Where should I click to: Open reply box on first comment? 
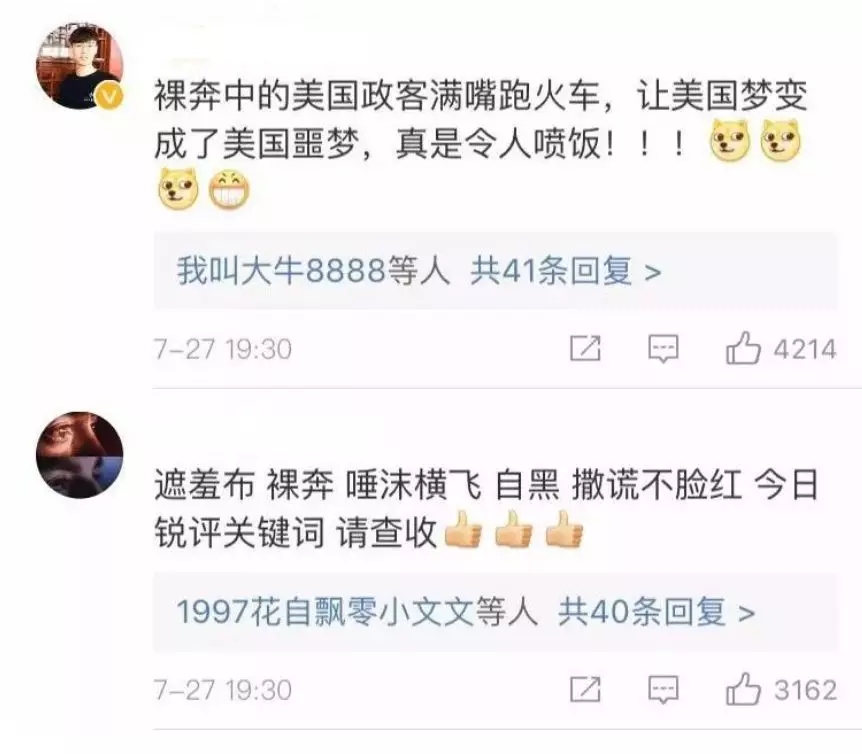click(664, 349)
